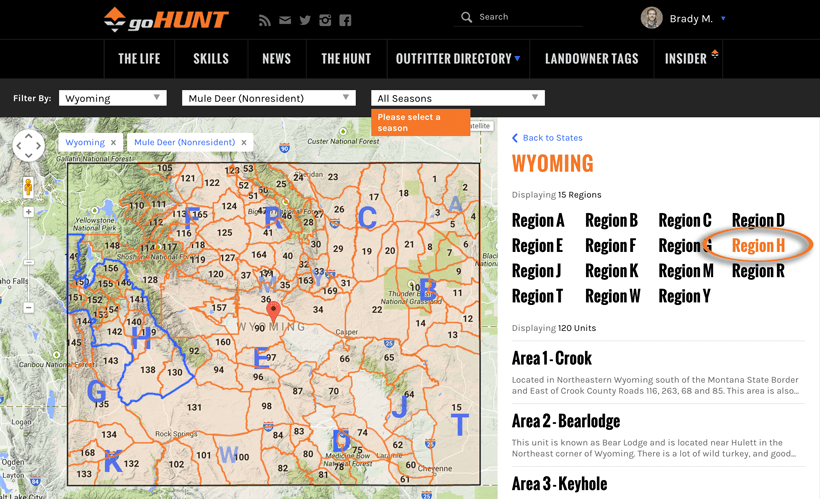
Task: Click Region G label on map
Action: 97,391
